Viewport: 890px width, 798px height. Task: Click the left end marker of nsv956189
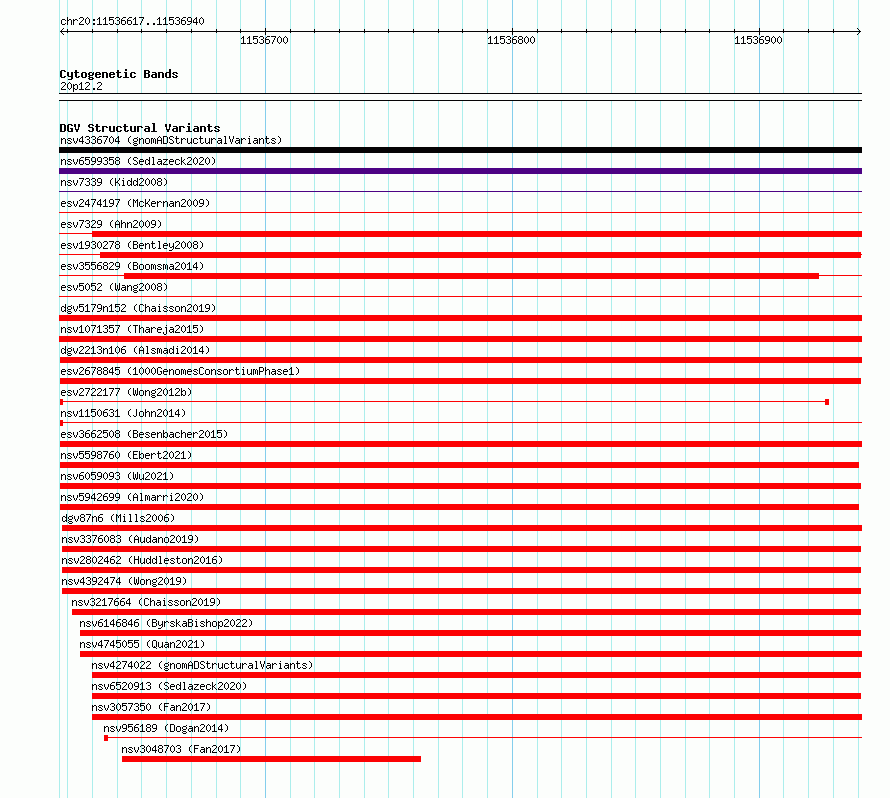[106, 738]
